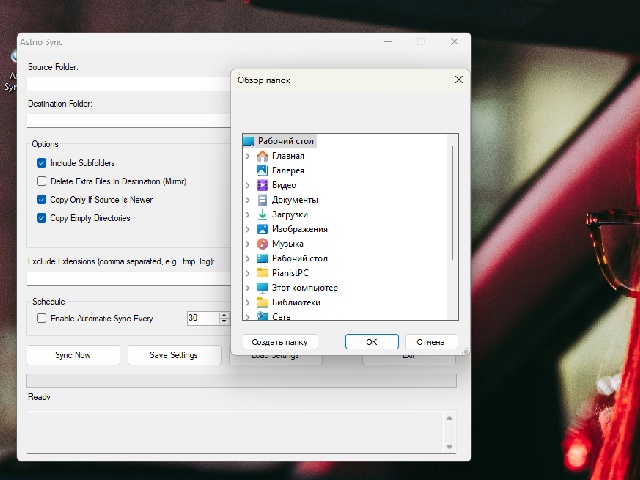Select the Галерея gallery icon
This screenshot has width=640, height=480.
[262, 171]
